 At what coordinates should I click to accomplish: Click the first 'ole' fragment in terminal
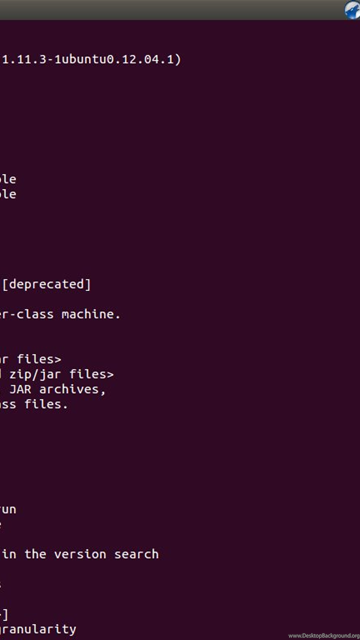(x=8, y=179)
